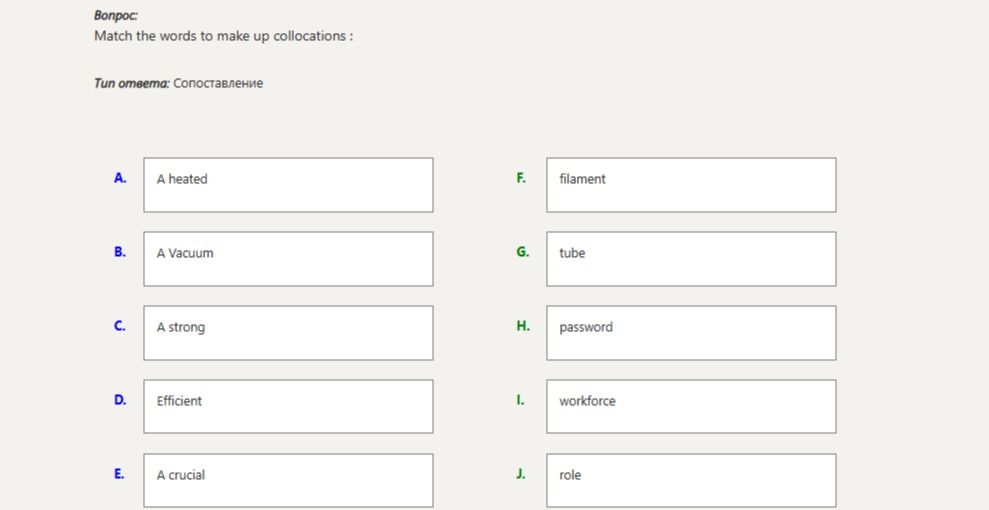Click the blue letter A. label

pyautogui.click(x=120, y=178)
